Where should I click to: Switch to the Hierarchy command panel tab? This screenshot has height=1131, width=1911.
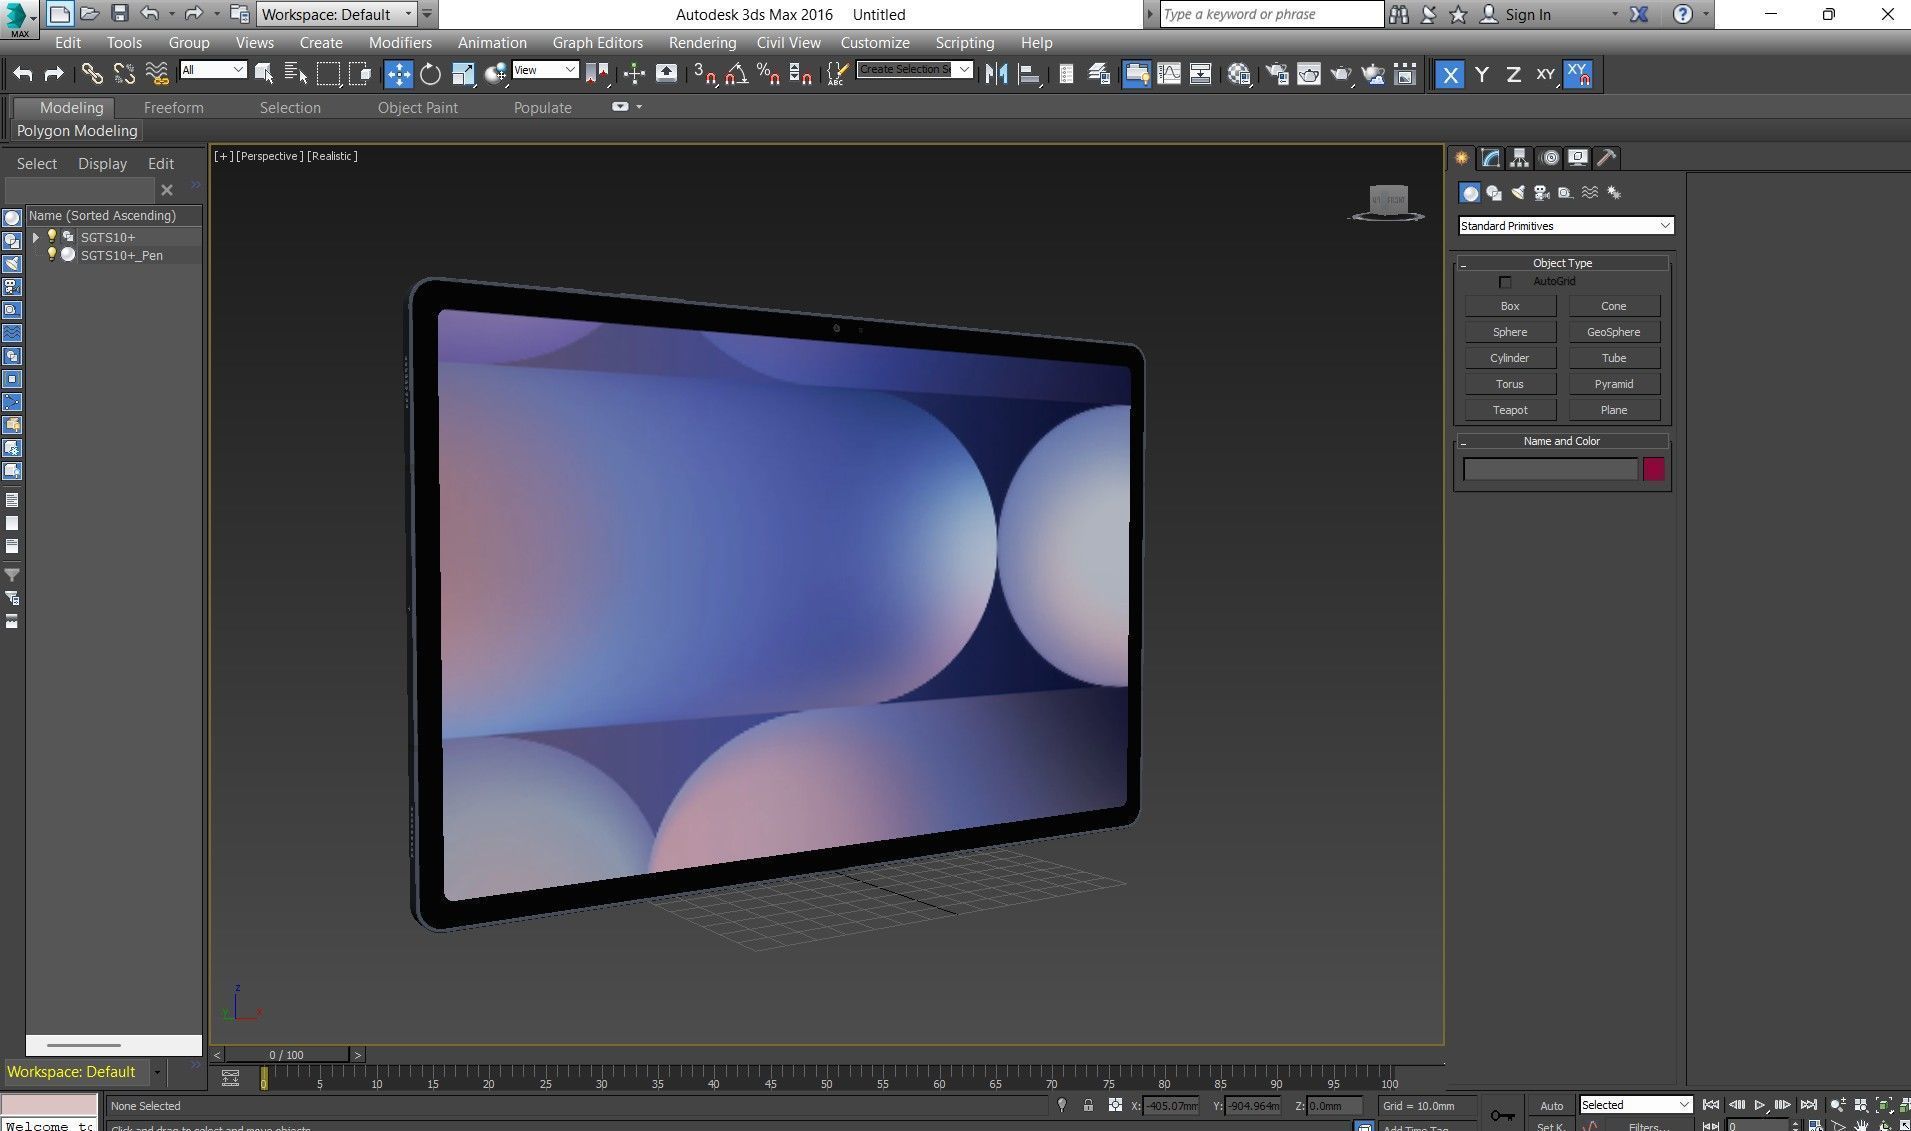click(x=1520, y=158)
